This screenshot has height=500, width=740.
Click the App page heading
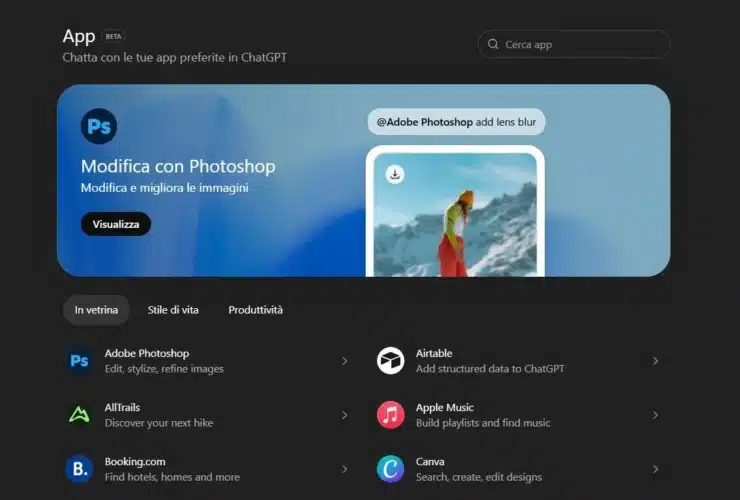click(79, 36)
